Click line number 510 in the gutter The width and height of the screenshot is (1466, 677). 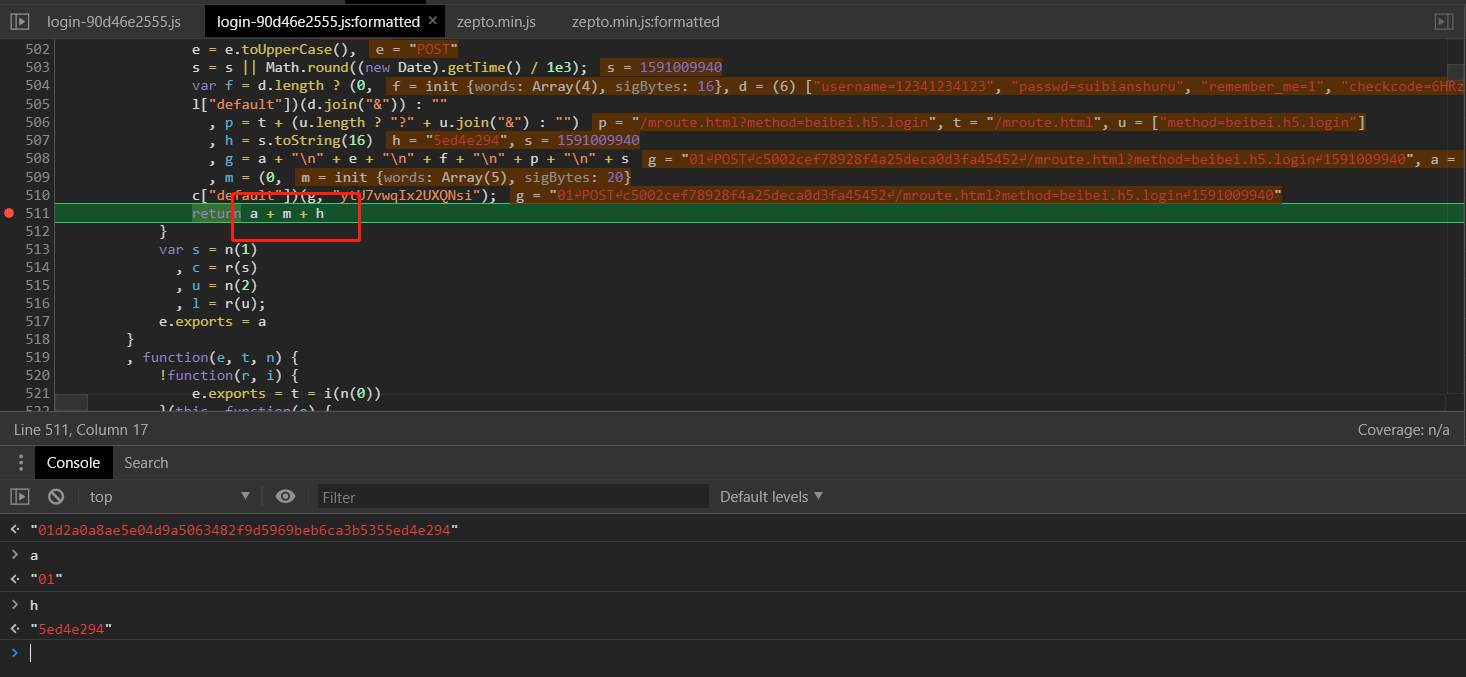(37, 195)
